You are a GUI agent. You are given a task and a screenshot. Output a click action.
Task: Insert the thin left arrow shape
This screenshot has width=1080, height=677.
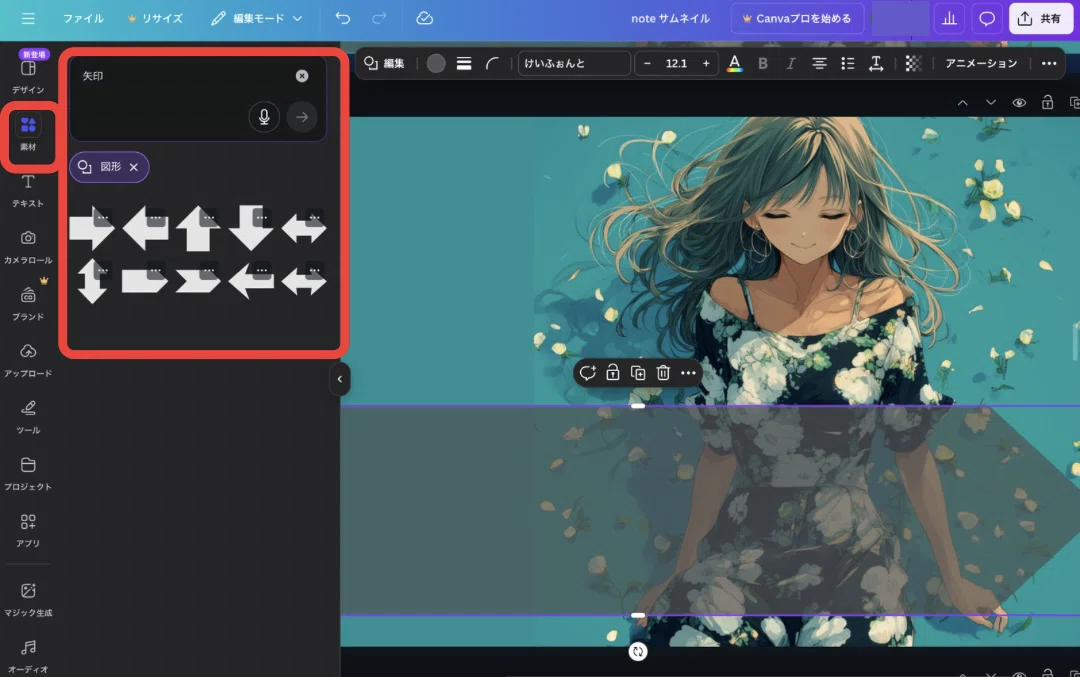click(251, 281)
